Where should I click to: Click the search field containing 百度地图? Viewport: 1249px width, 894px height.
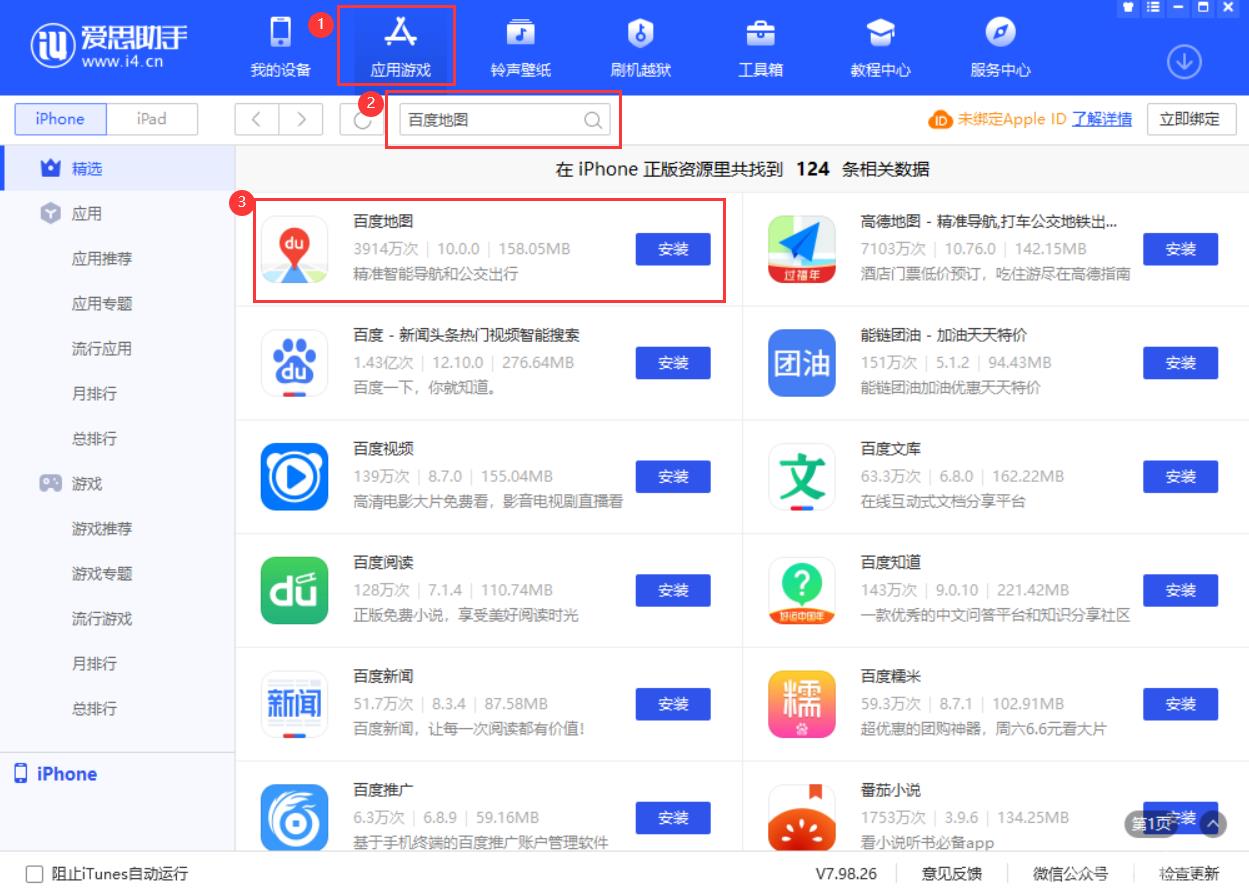[x=505, y=120]
